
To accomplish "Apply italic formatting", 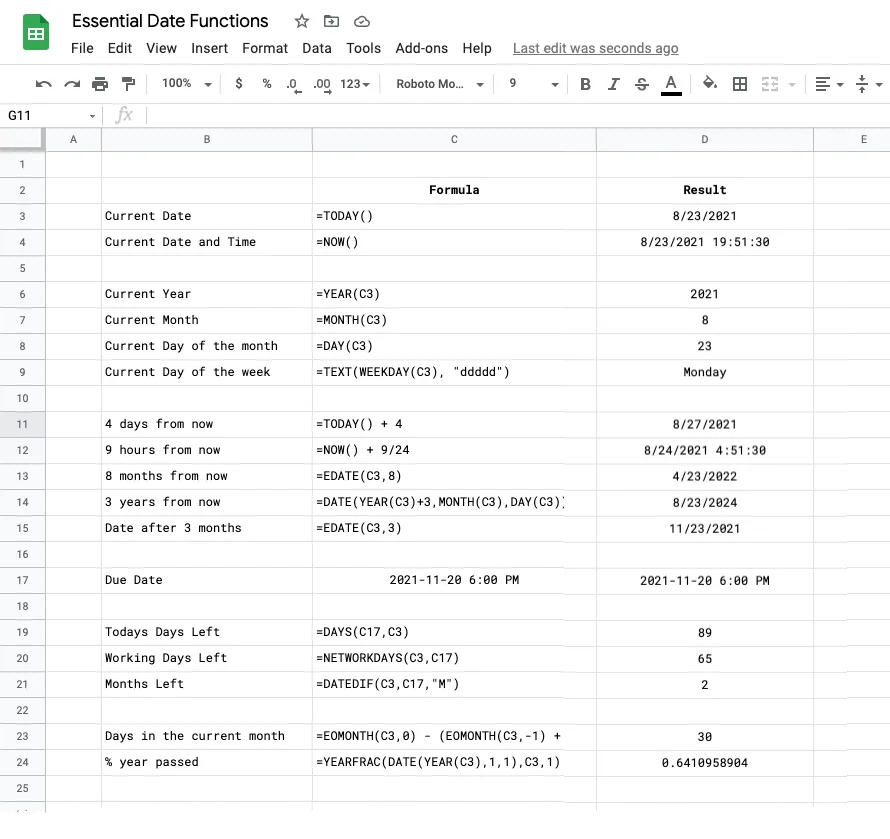I will (x=613, y=84).
